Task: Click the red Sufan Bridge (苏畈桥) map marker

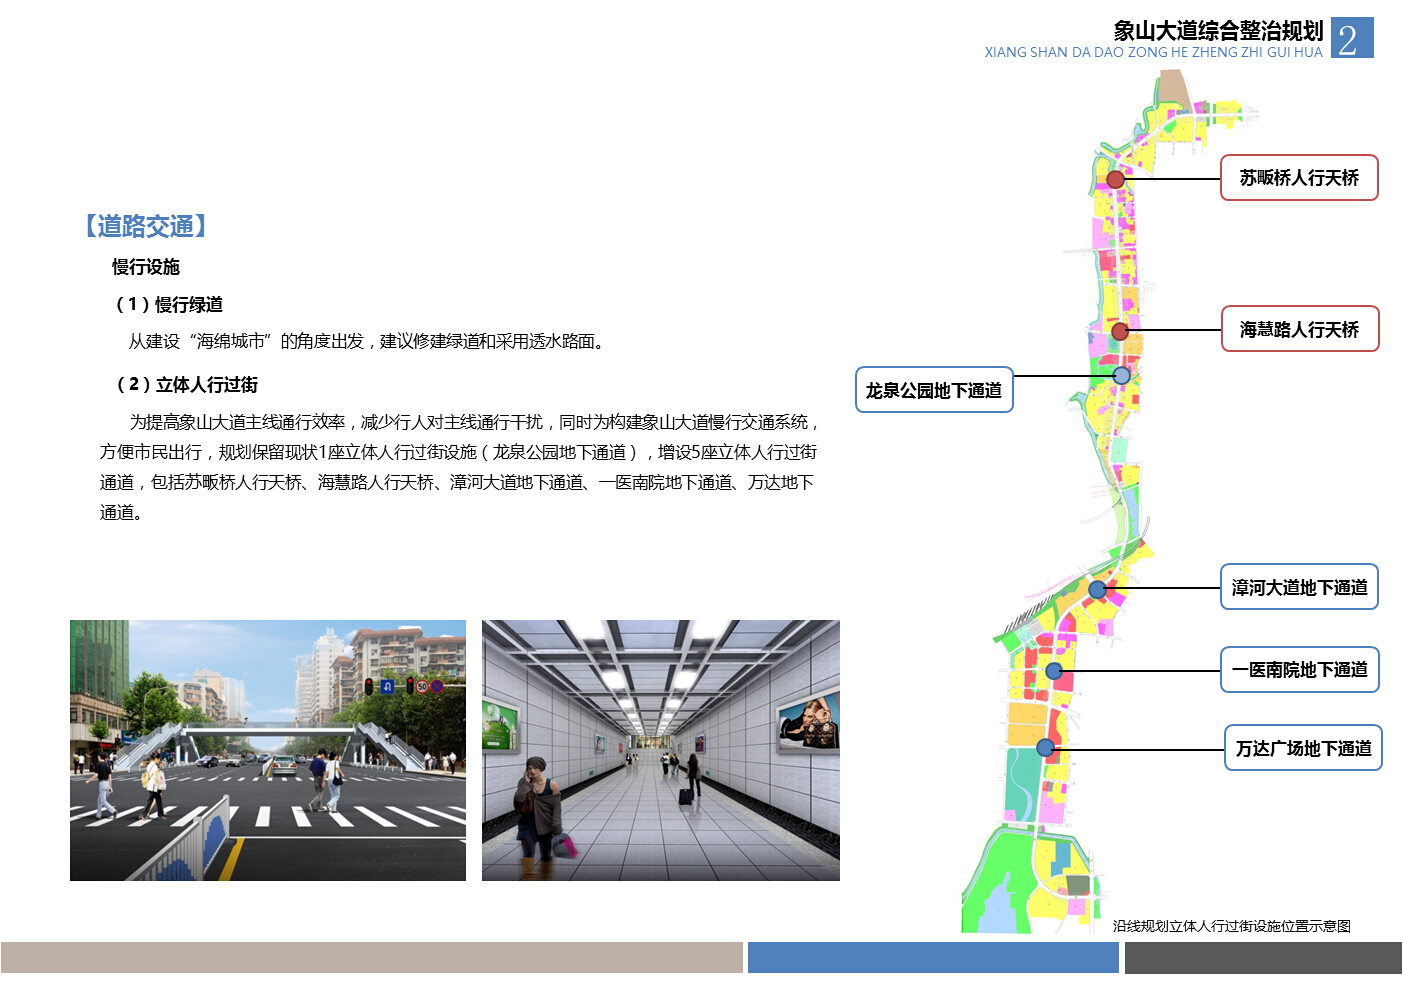Action: [x=1116, y=180]
